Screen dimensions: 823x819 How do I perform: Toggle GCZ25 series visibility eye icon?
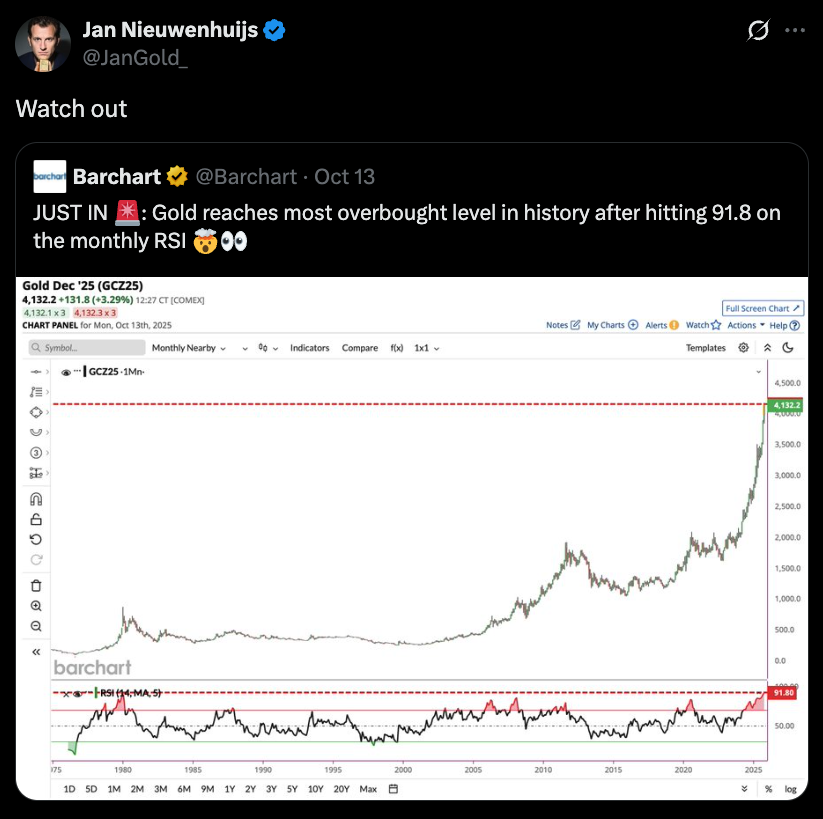(x=66, y=372)
